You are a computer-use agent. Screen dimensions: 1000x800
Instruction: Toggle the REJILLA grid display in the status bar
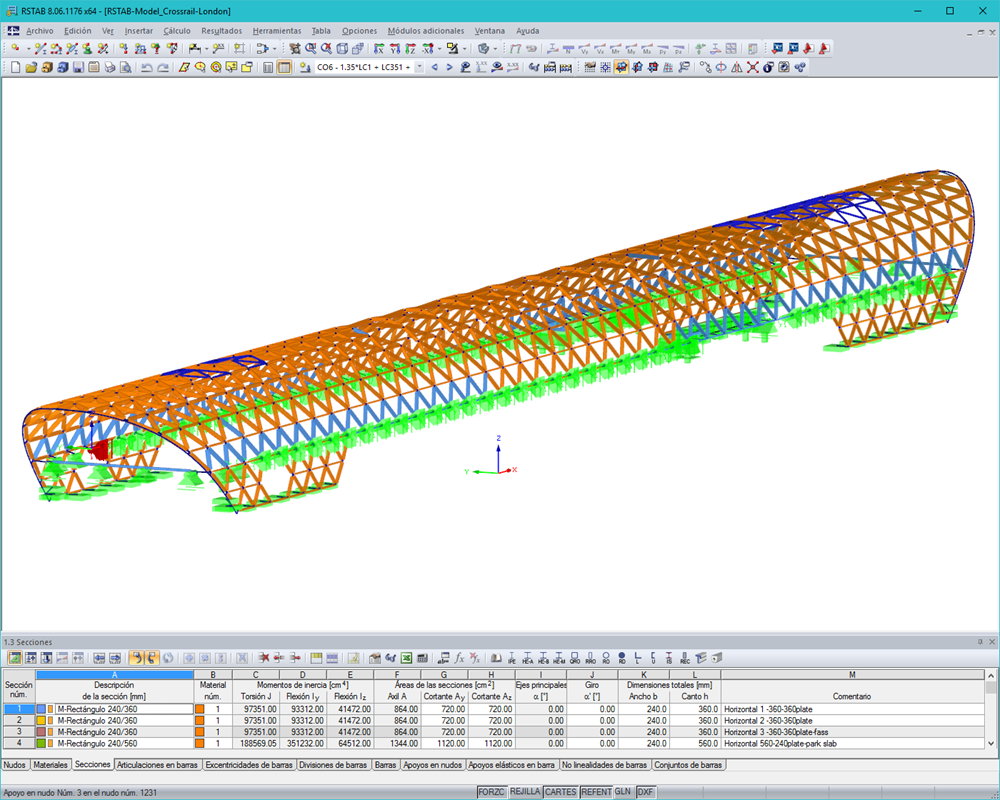coord(524,790)
